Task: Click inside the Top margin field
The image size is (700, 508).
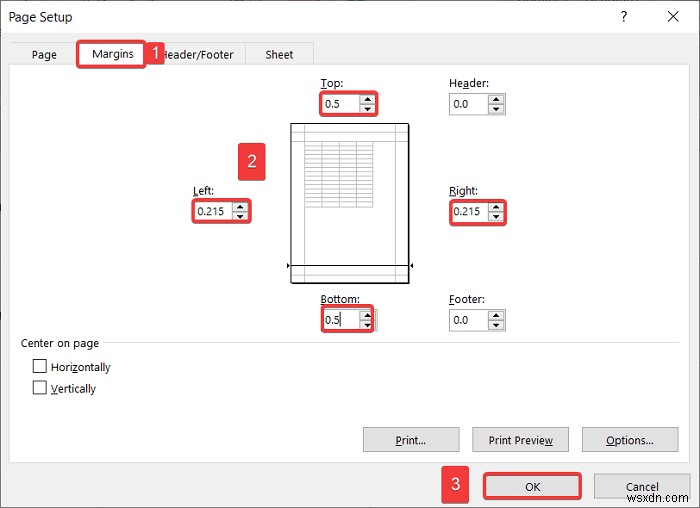Action: [341, 104]
